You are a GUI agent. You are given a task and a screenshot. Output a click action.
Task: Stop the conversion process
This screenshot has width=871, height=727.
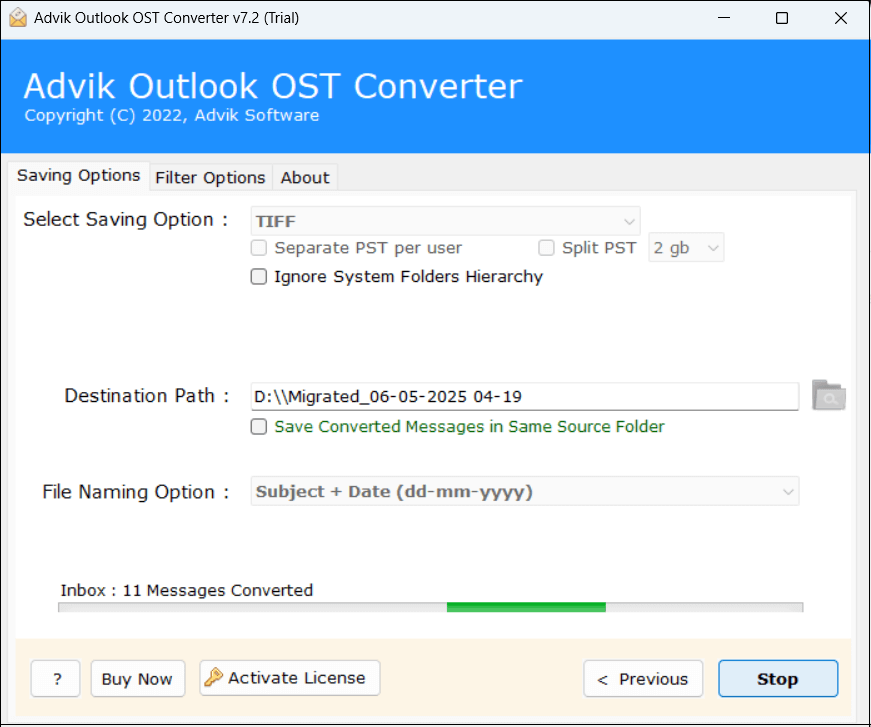pos(778,678)
